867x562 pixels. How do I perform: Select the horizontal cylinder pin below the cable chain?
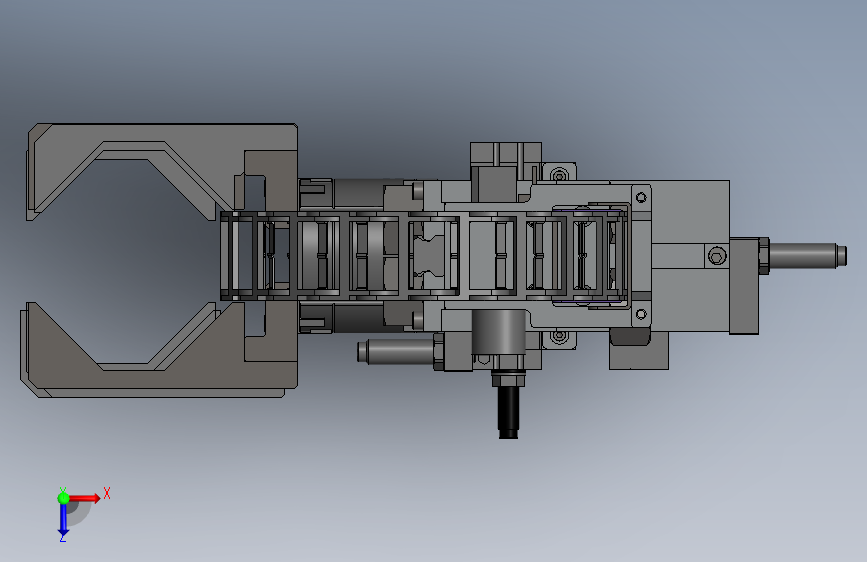coord(396,351)
